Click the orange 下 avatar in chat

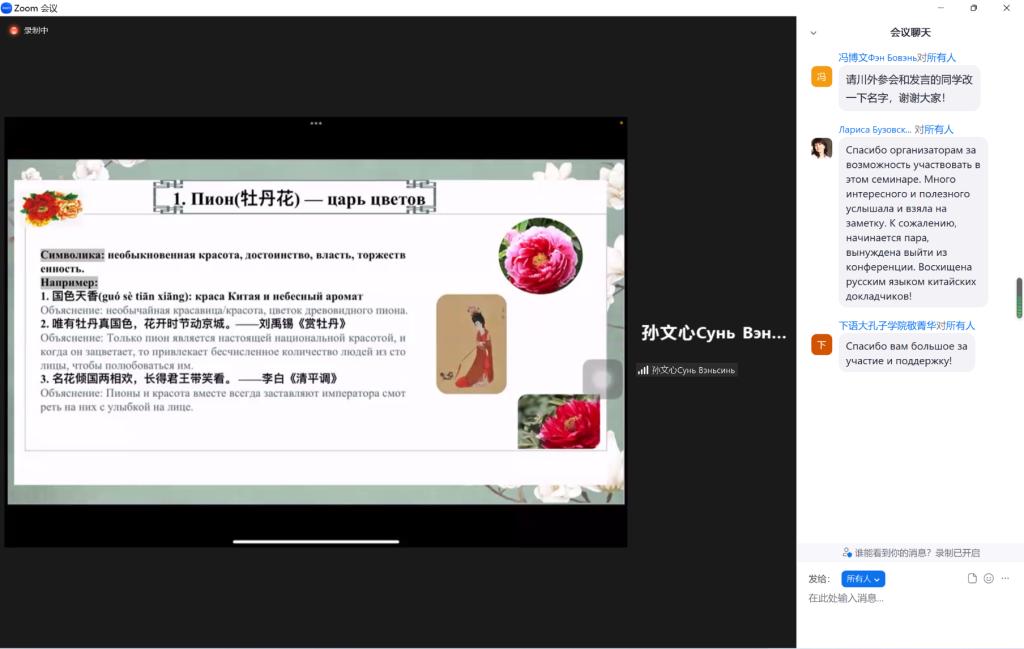click(821, 345)
